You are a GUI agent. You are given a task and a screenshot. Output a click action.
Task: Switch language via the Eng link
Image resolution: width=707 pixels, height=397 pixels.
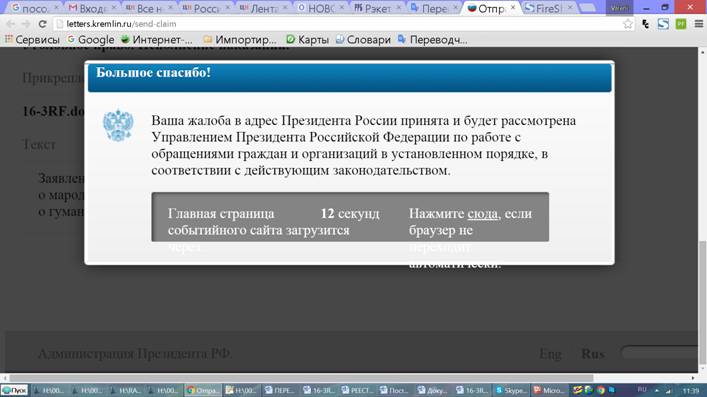click(x=551, y=354)
